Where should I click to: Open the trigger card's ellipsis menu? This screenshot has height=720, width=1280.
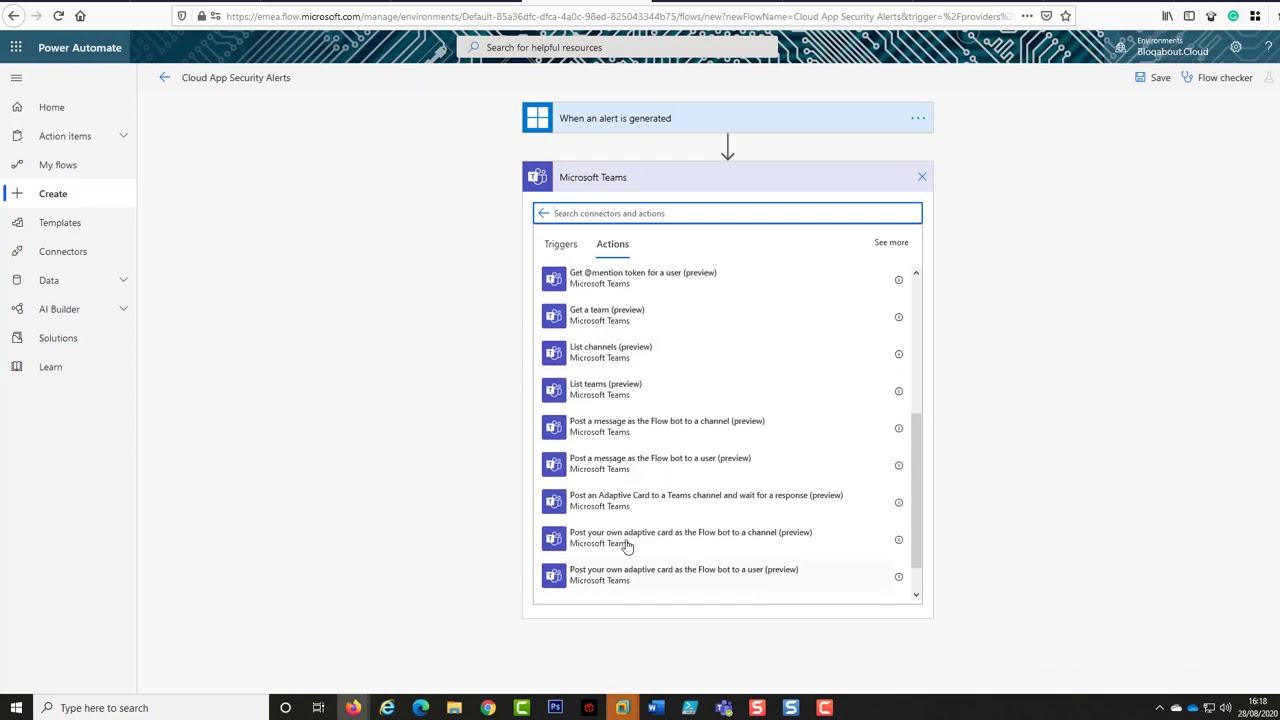[918, 118]
